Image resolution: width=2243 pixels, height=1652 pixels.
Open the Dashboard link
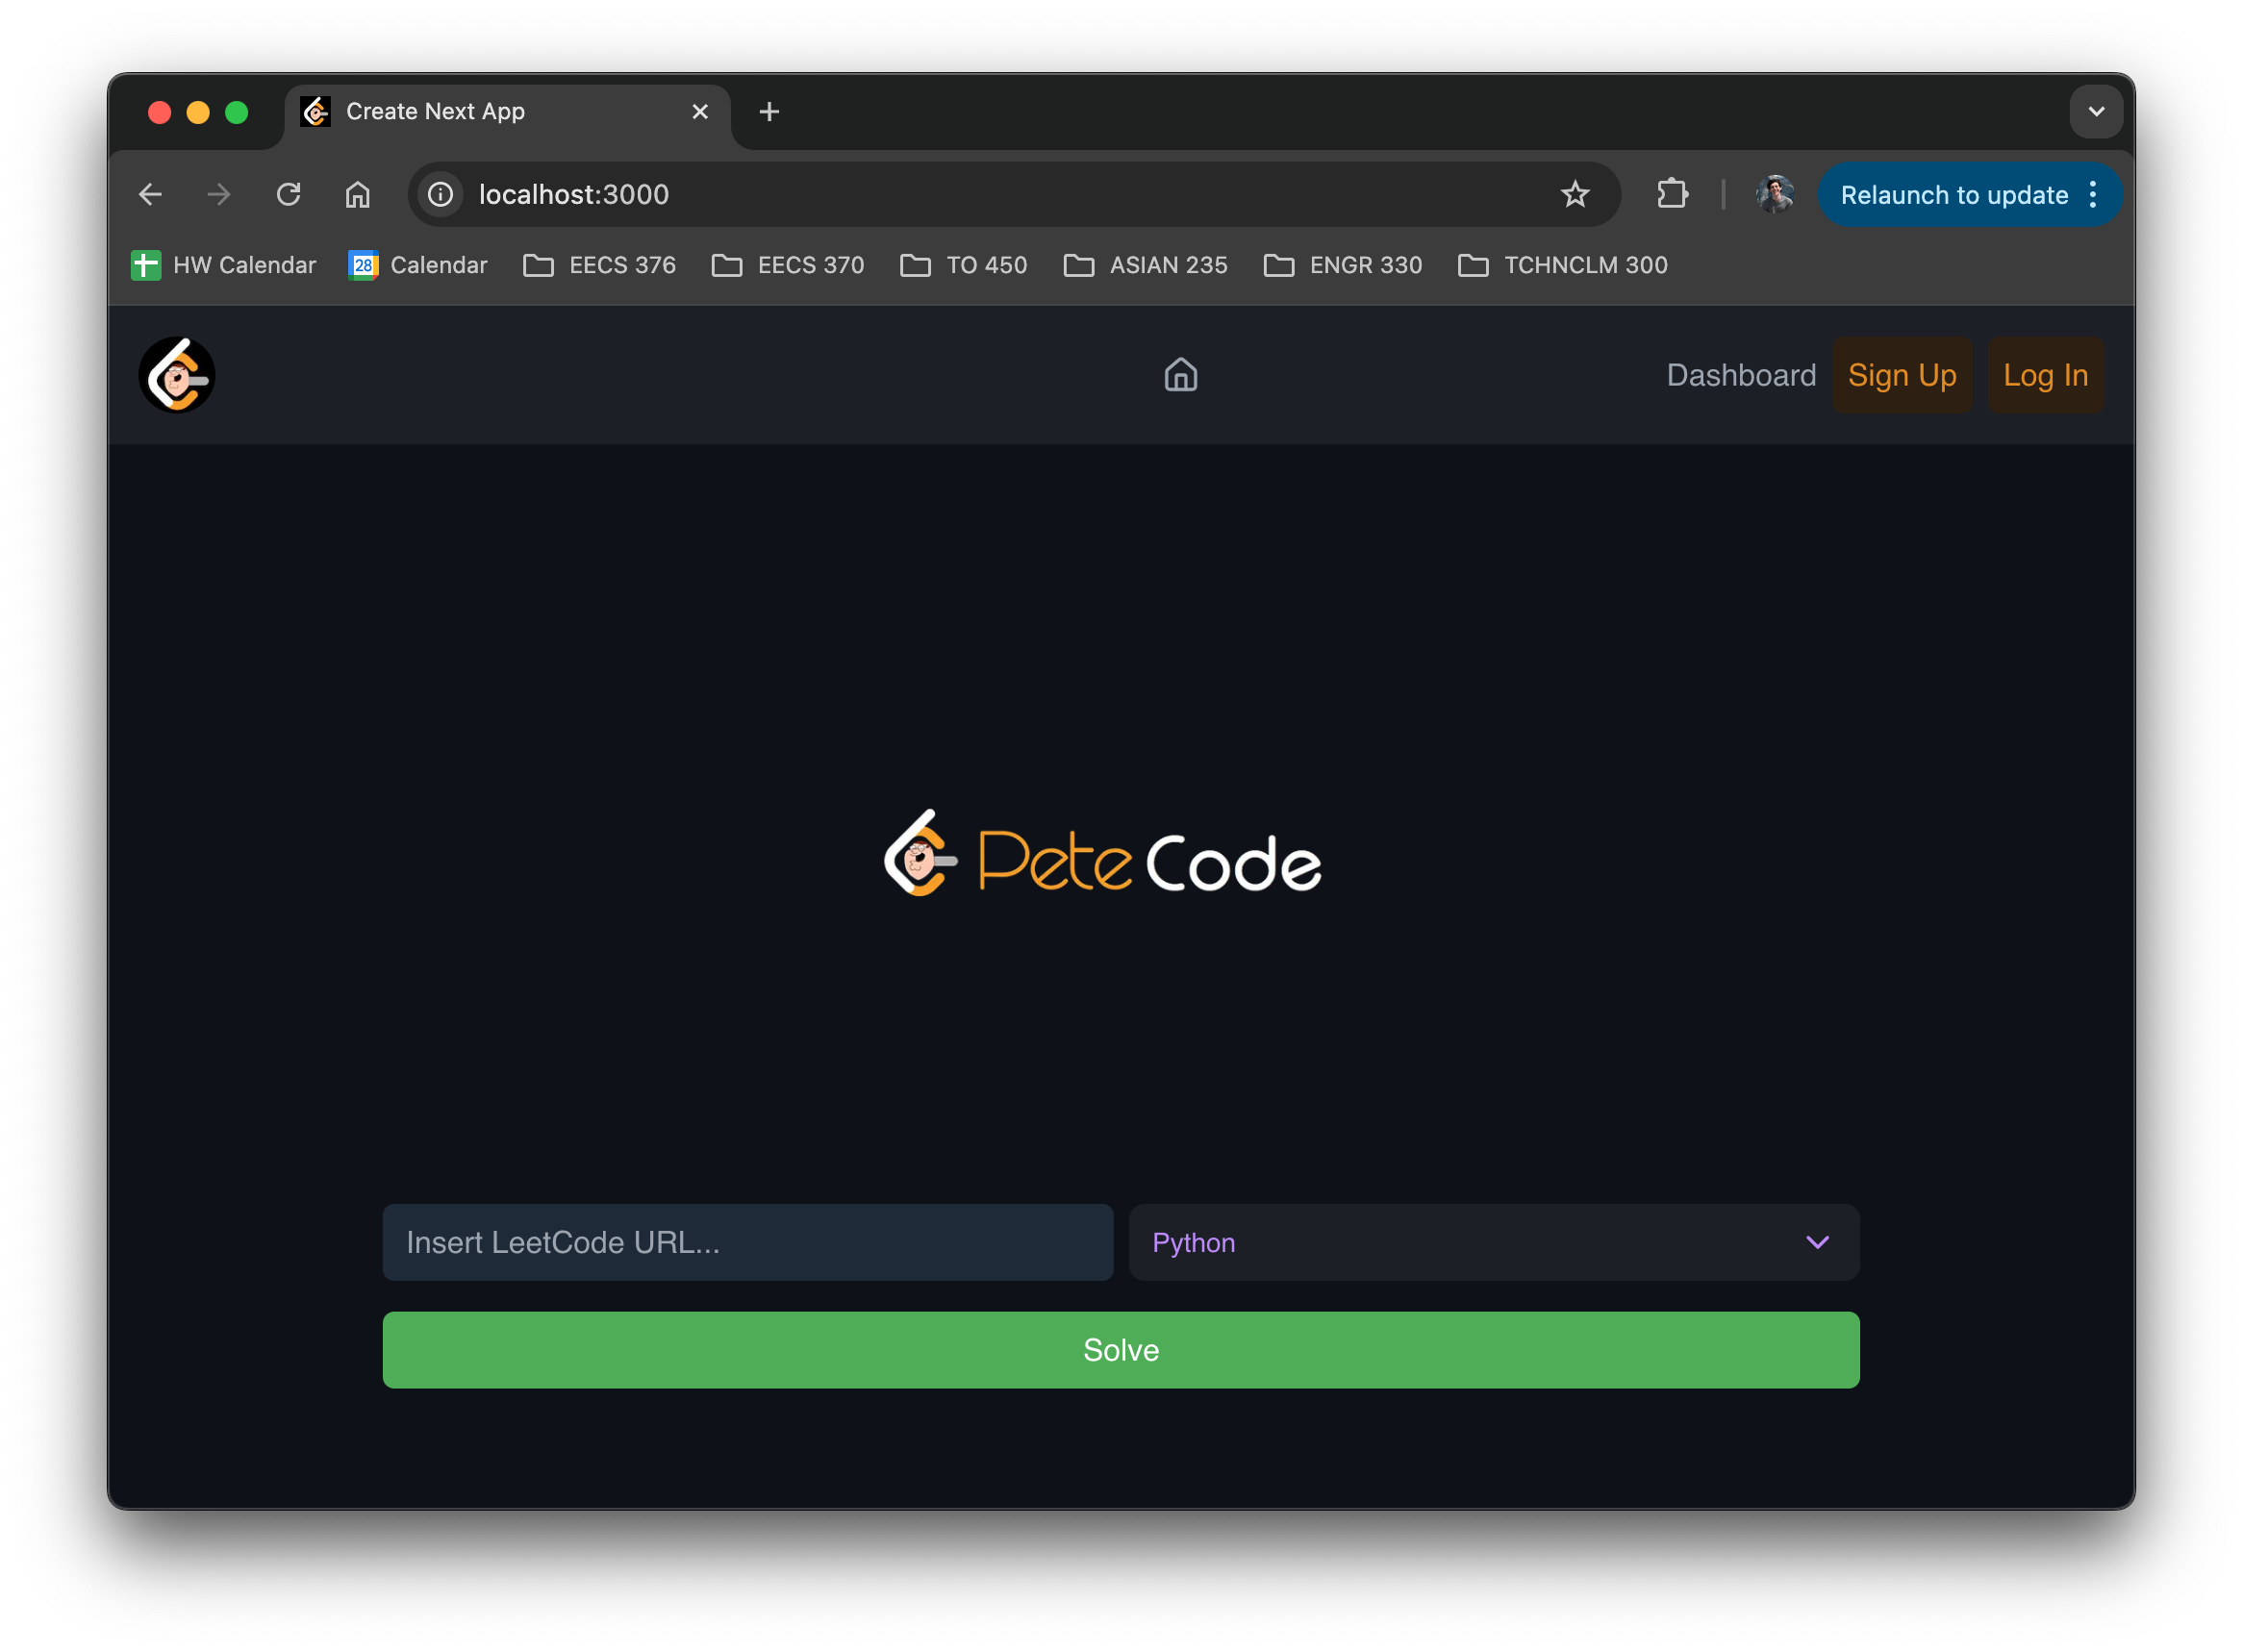[1740, 375]
